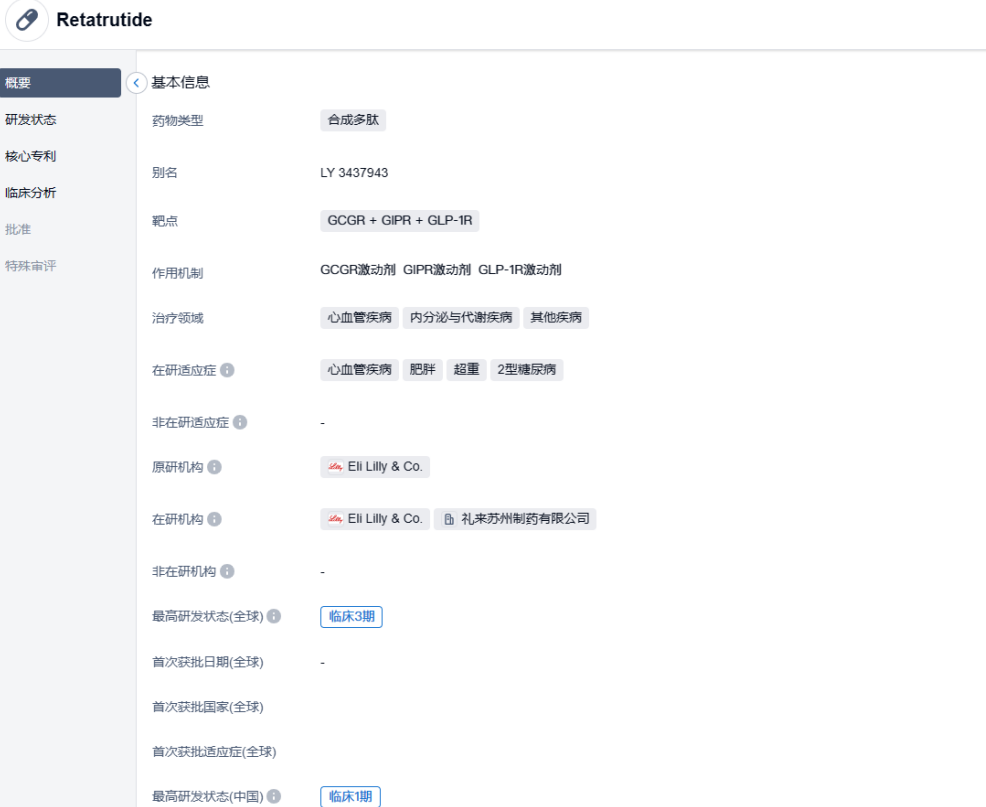Select the 2型糖尿病 indication tag
The width and height of the screenshot is (986, 807).
coord(526,370)
